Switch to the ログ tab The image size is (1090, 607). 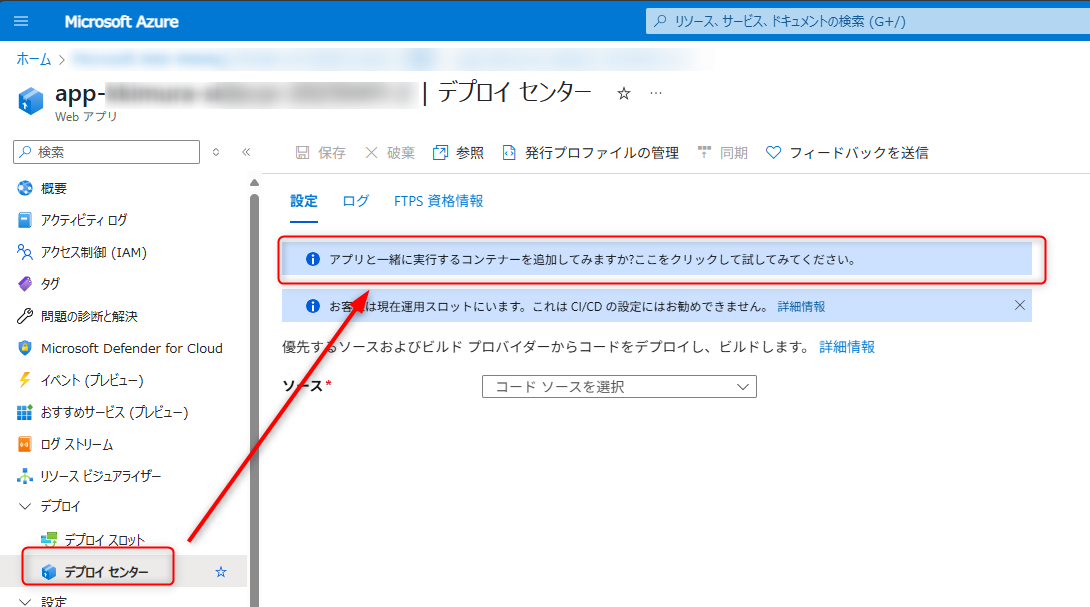click(355, 201)
